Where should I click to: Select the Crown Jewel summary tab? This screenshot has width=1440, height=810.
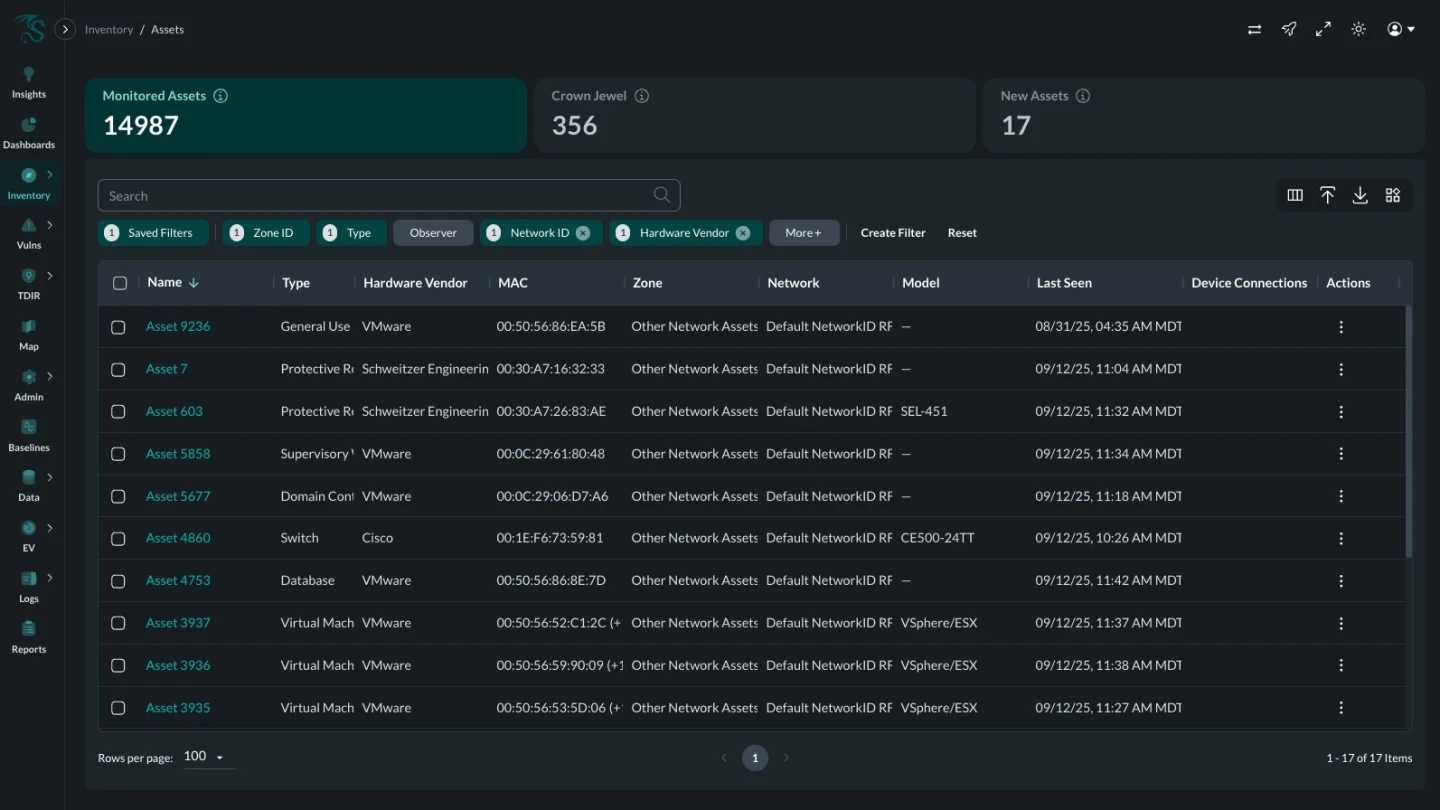[x=754, y=115]
